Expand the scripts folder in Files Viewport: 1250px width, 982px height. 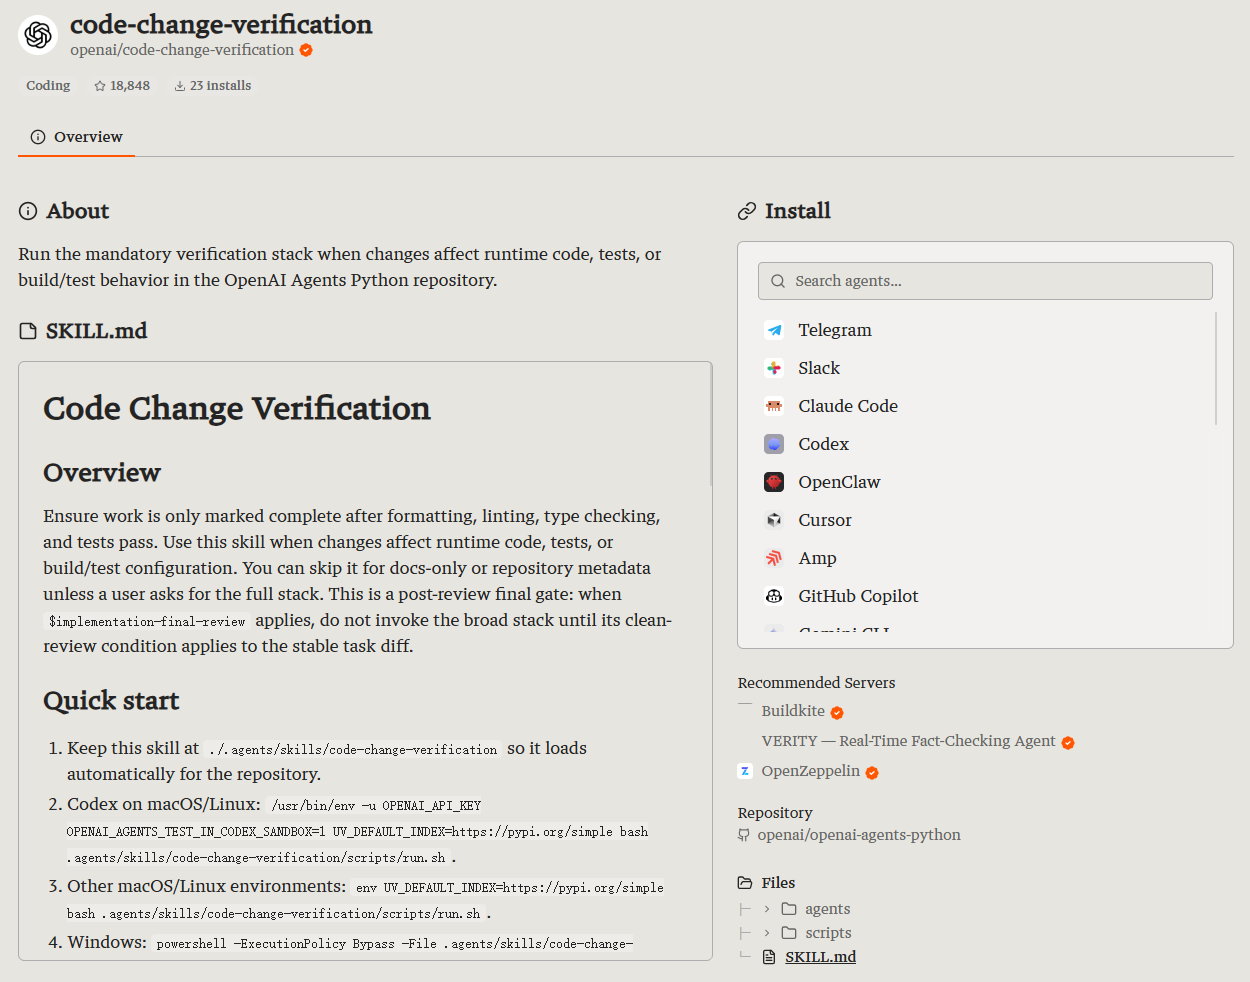coord(767,933)
